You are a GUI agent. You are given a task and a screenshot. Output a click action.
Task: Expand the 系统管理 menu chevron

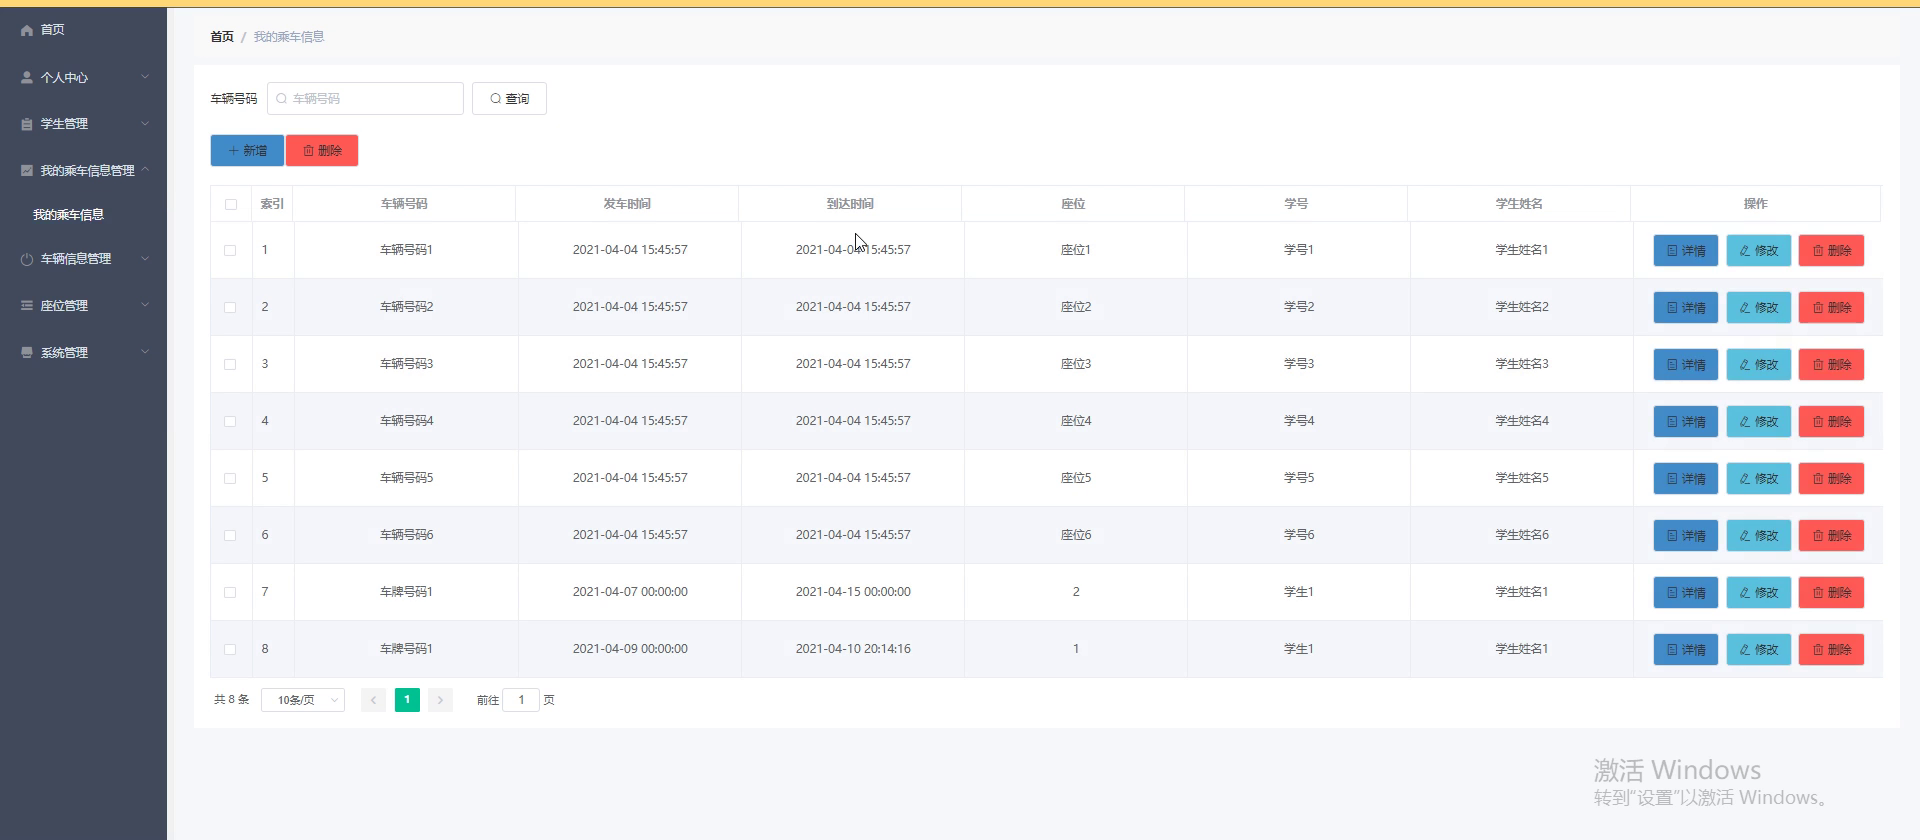[145, 352]
